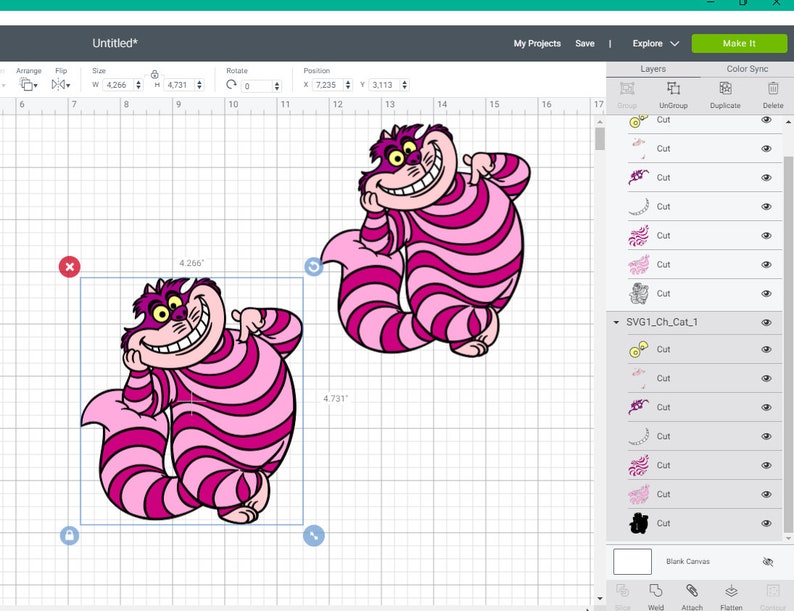Click the Weld tool icon
This screenshot has height=611, width=794.
pos(656,591)
